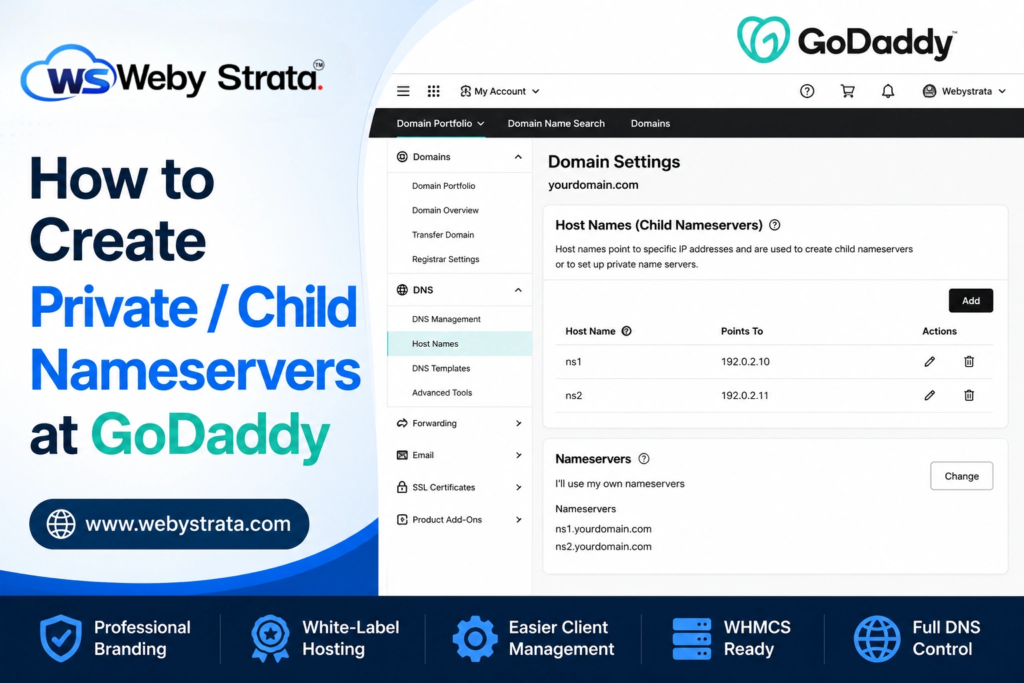This screenshot has height=683, width=1024.
Task: Click the Domains sidebar section icon
Action: coord(402,157)
